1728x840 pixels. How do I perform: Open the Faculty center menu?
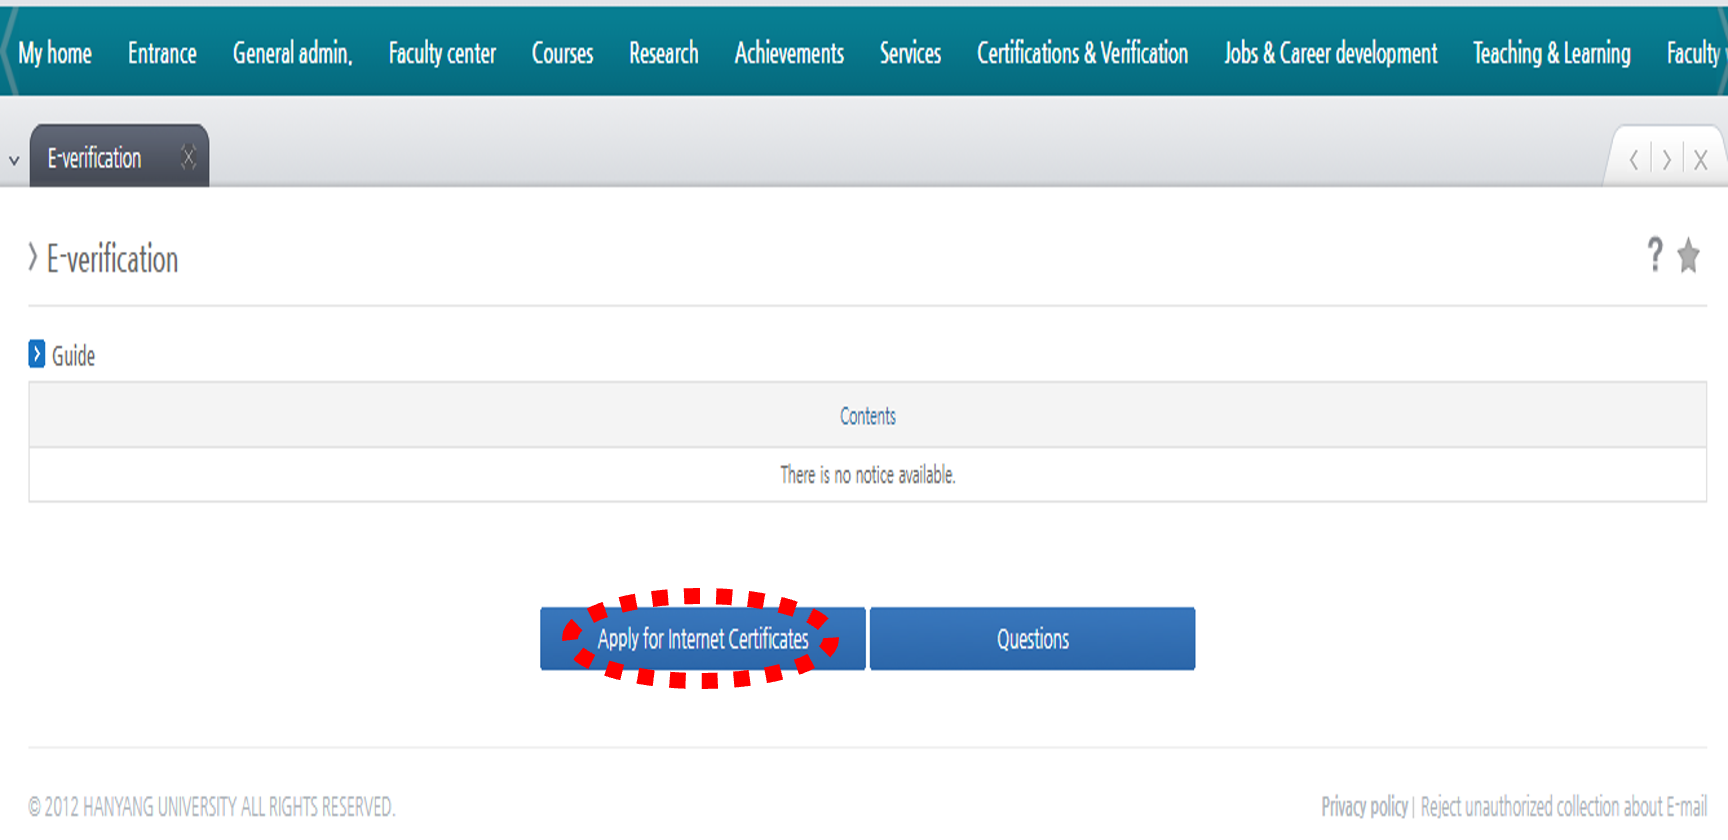442,53
